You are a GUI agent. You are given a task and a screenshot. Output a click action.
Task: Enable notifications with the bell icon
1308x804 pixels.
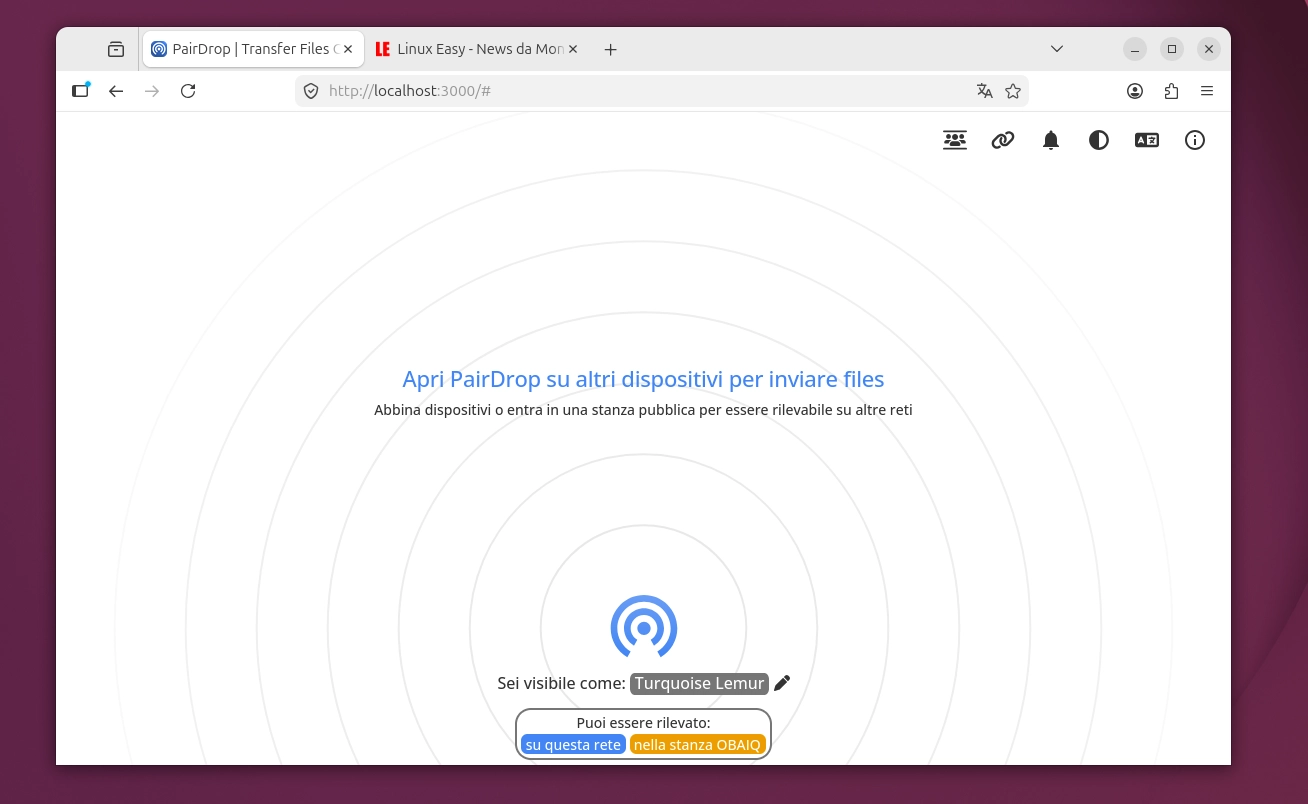click(x=1051, y=141)
